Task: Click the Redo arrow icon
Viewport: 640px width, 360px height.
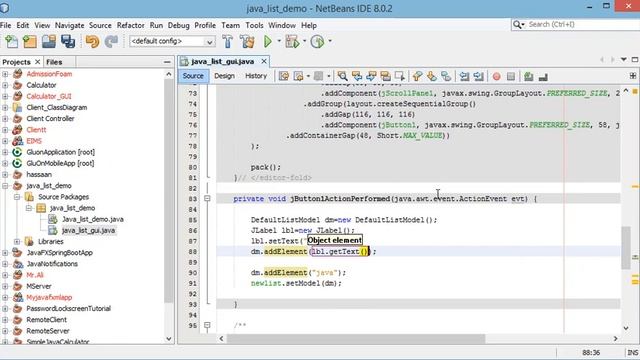Action: tap(111, 41)
